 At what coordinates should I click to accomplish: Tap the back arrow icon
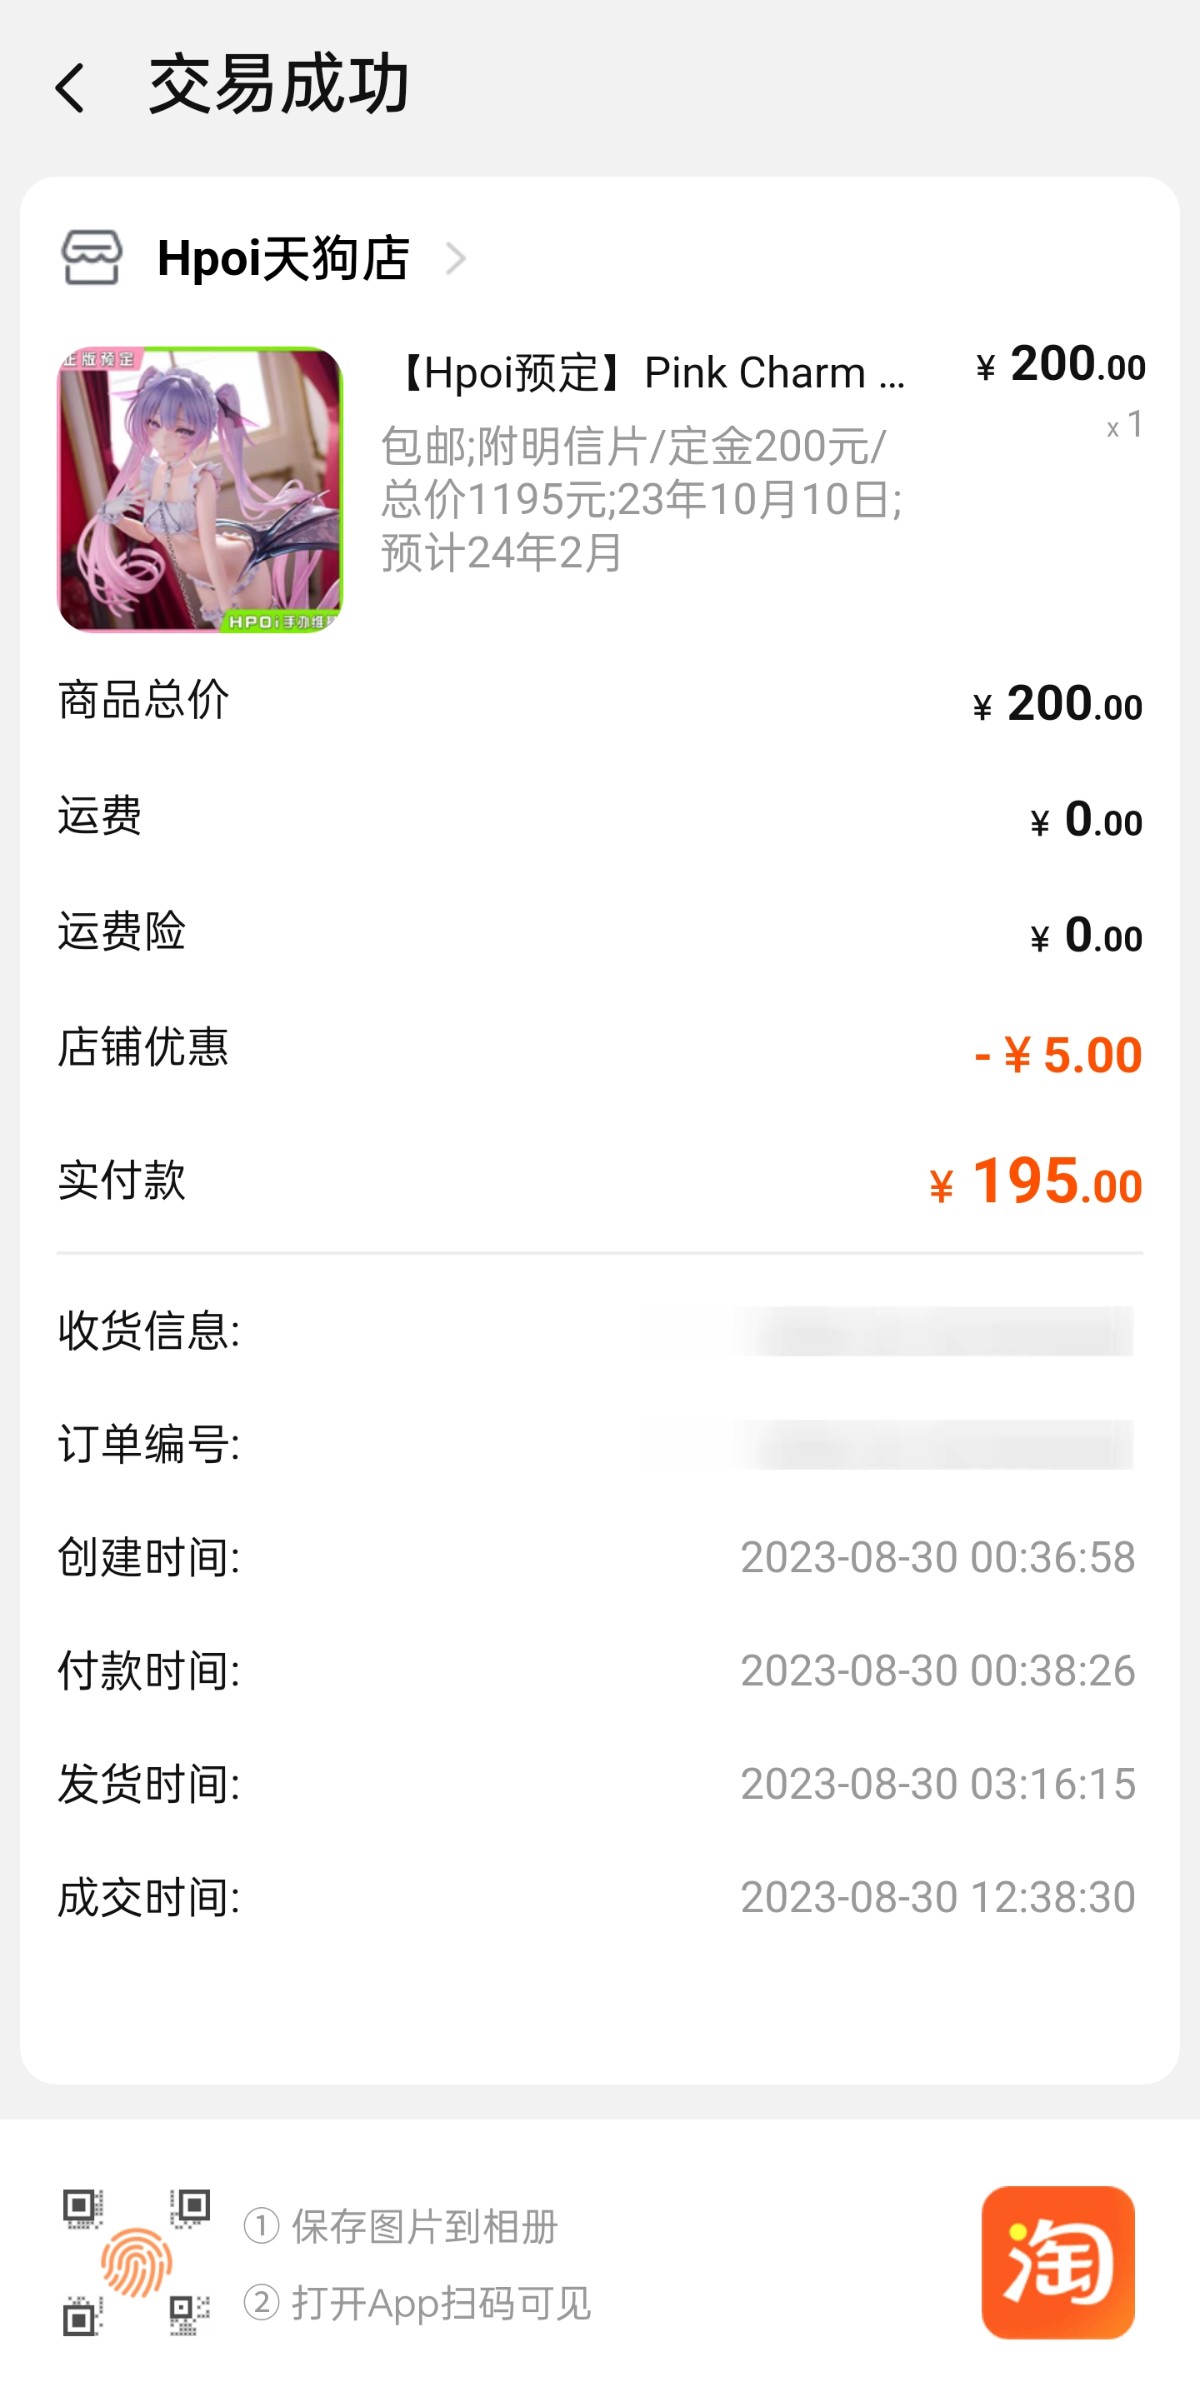click(70, 88)
